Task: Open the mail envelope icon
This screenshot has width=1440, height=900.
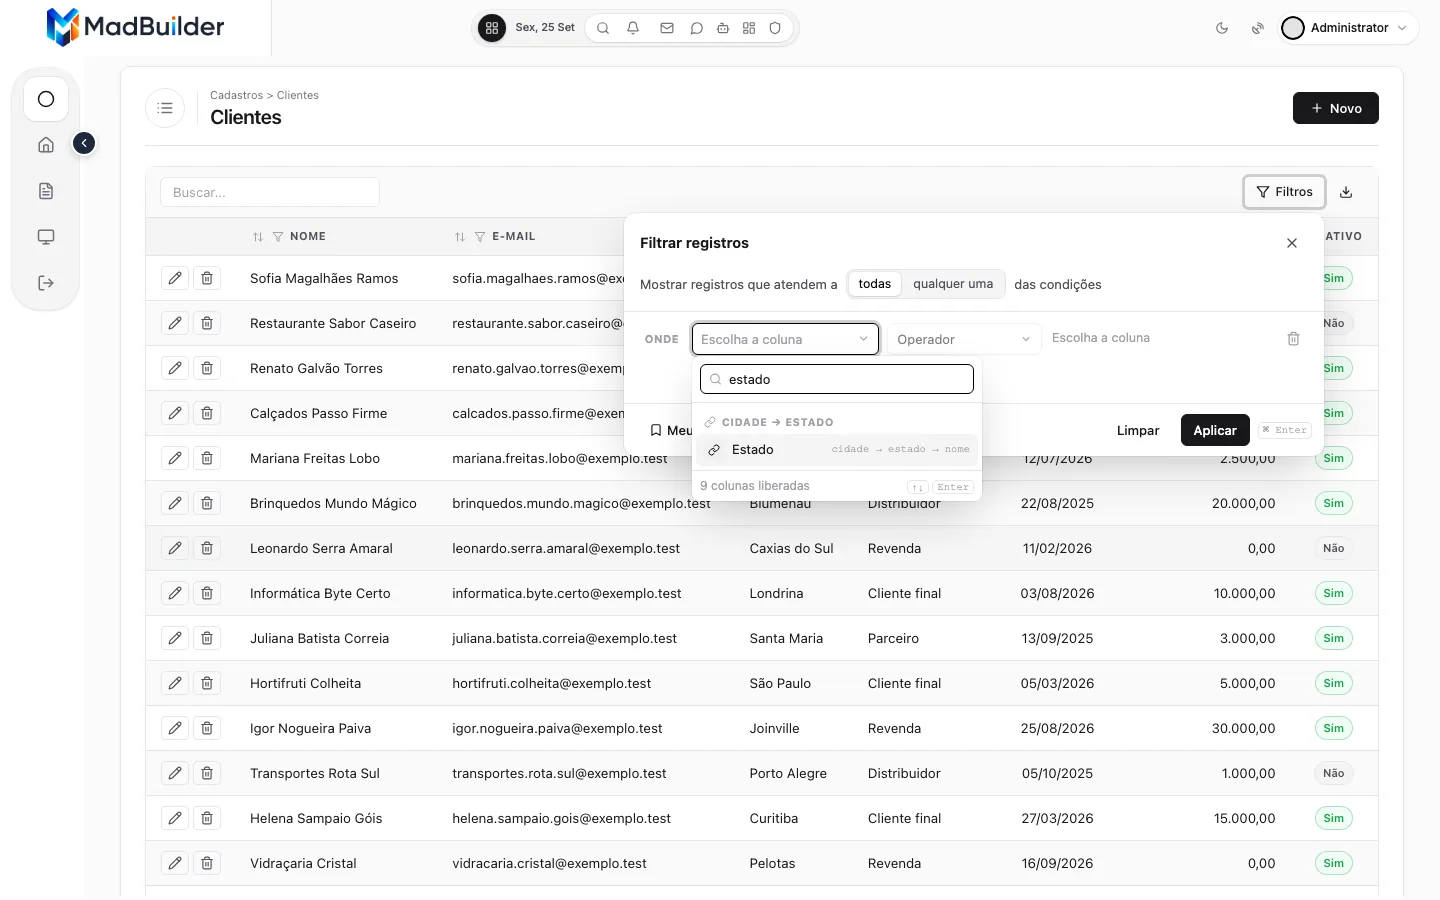Action: point(667,28)
